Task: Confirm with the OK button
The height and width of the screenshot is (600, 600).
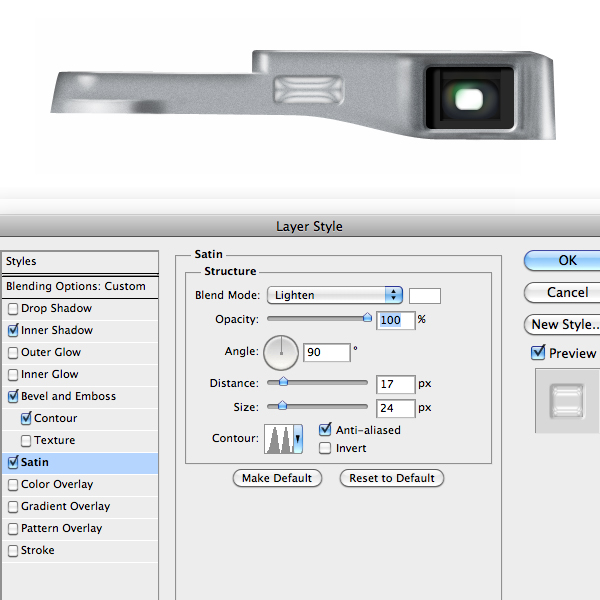Action: [x=562, y=260]
